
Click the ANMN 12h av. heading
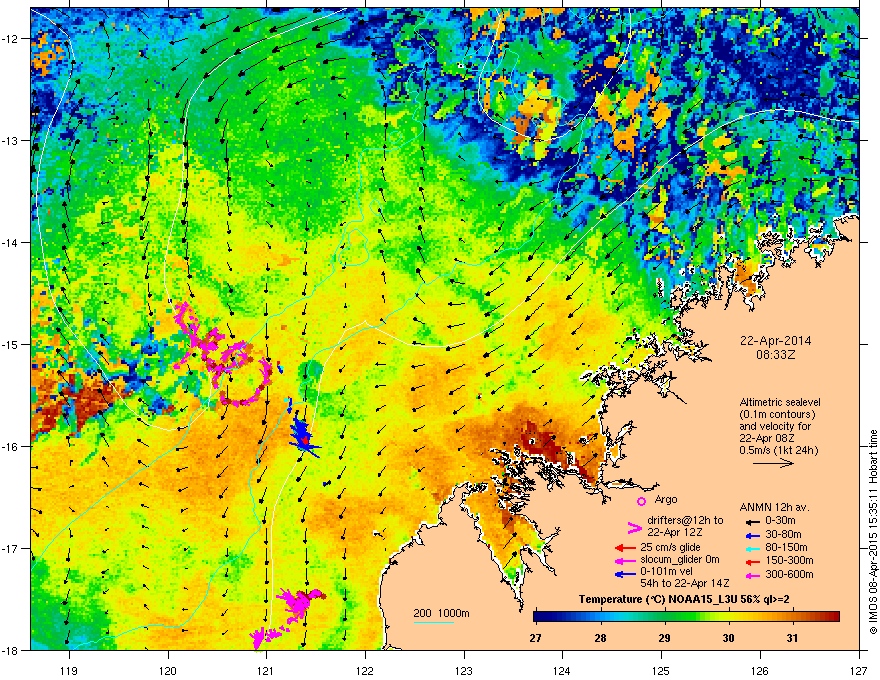point(774,507)
